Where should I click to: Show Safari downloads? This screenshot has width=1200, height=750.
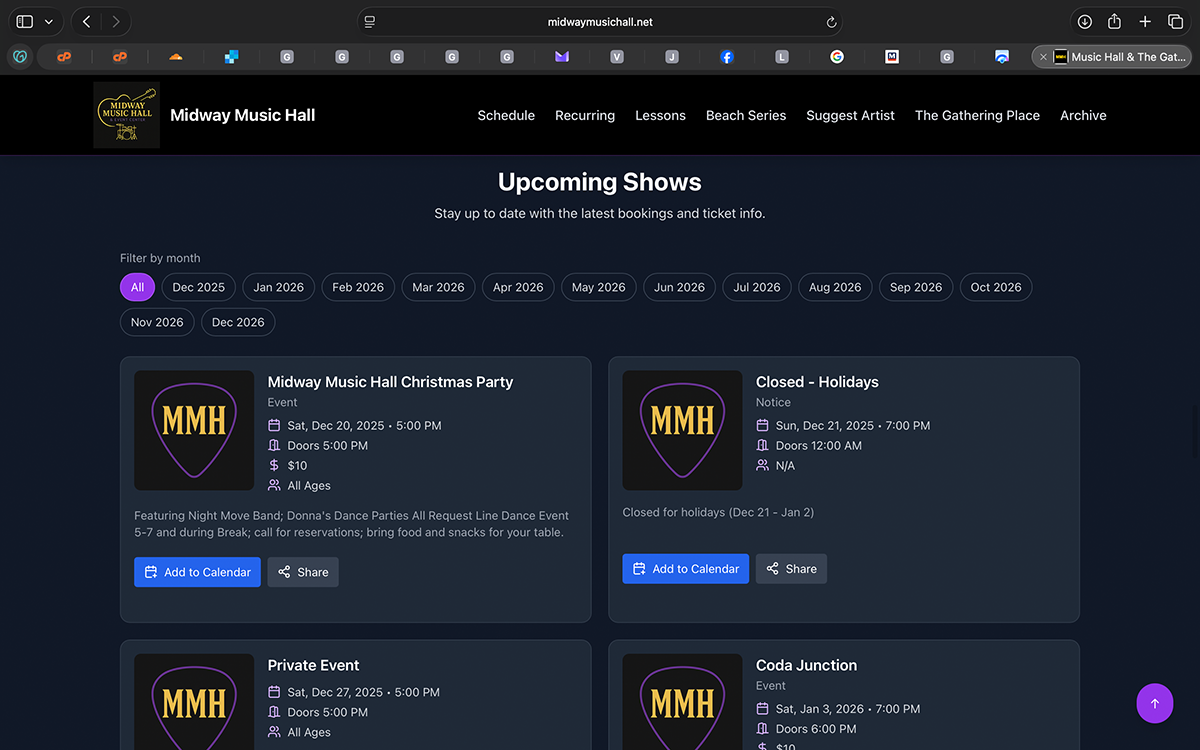[1084, 21]
